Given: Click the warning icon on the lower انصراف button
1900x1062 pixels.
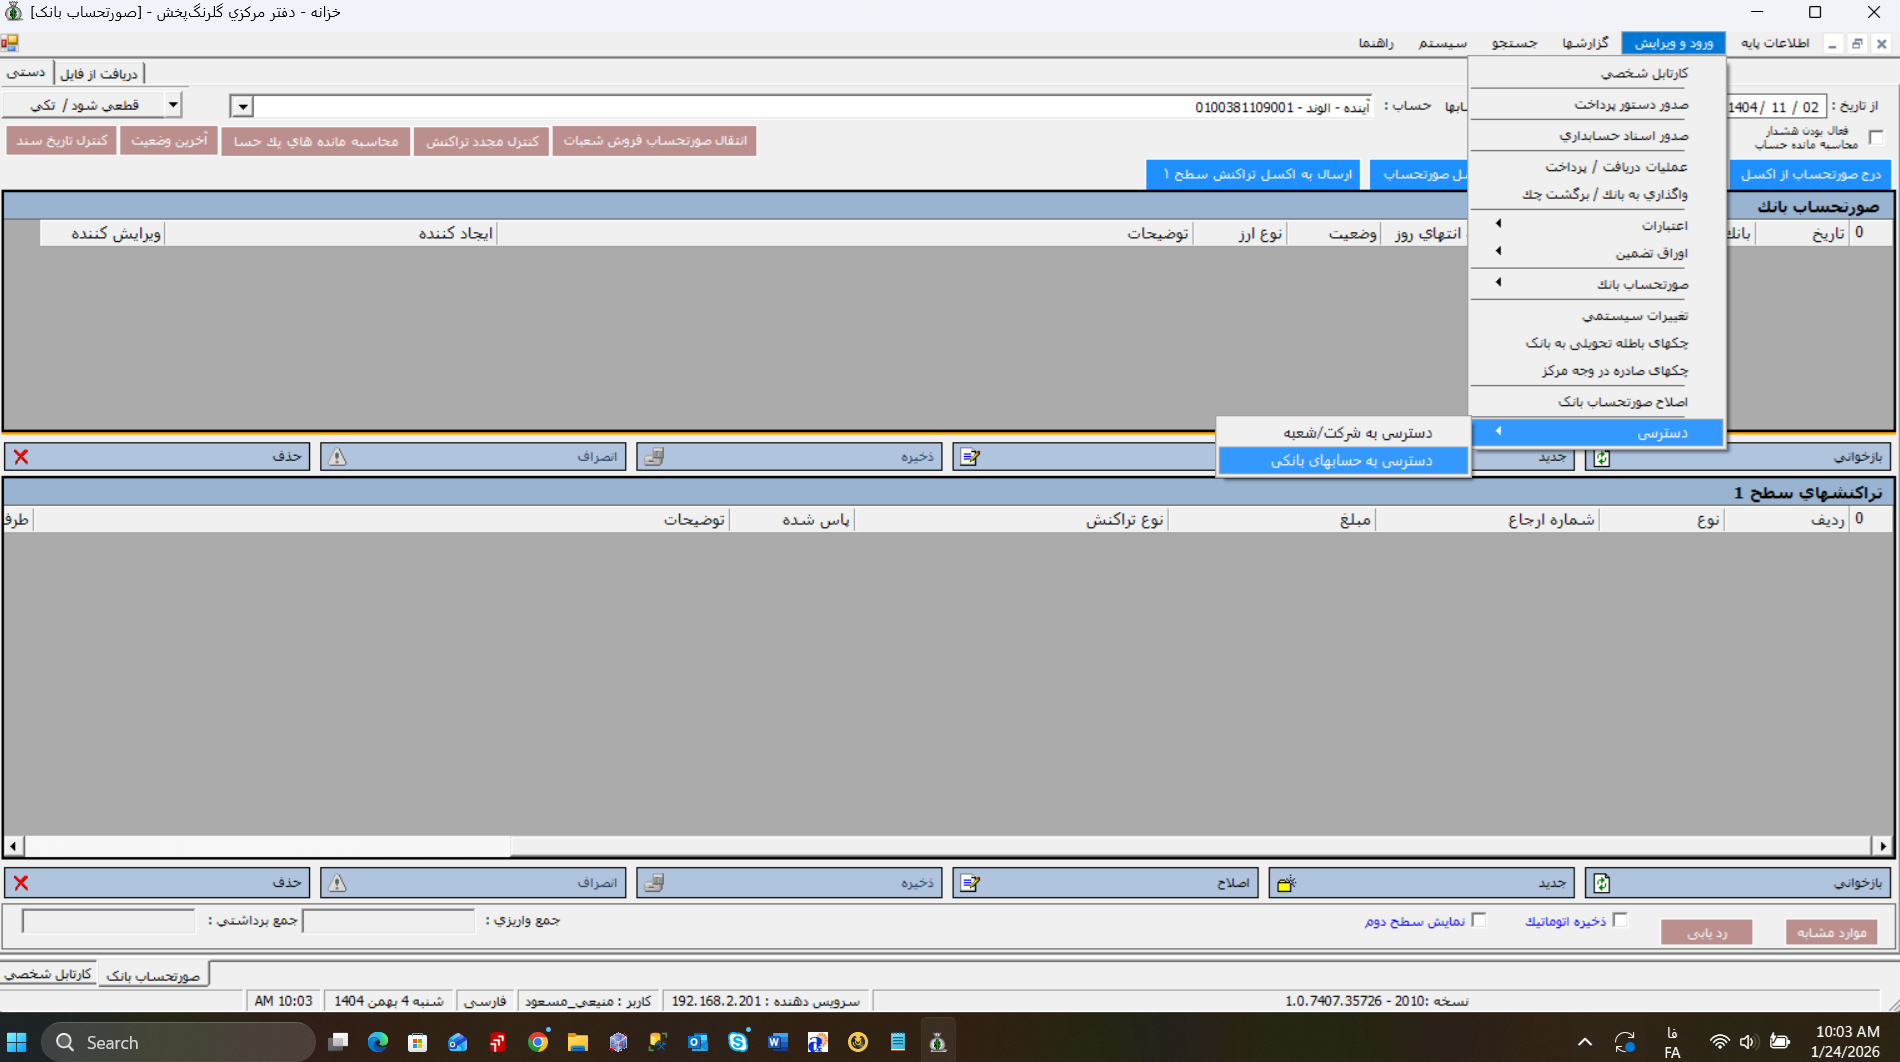Looking at the screenshot, I should pos(338,883).
